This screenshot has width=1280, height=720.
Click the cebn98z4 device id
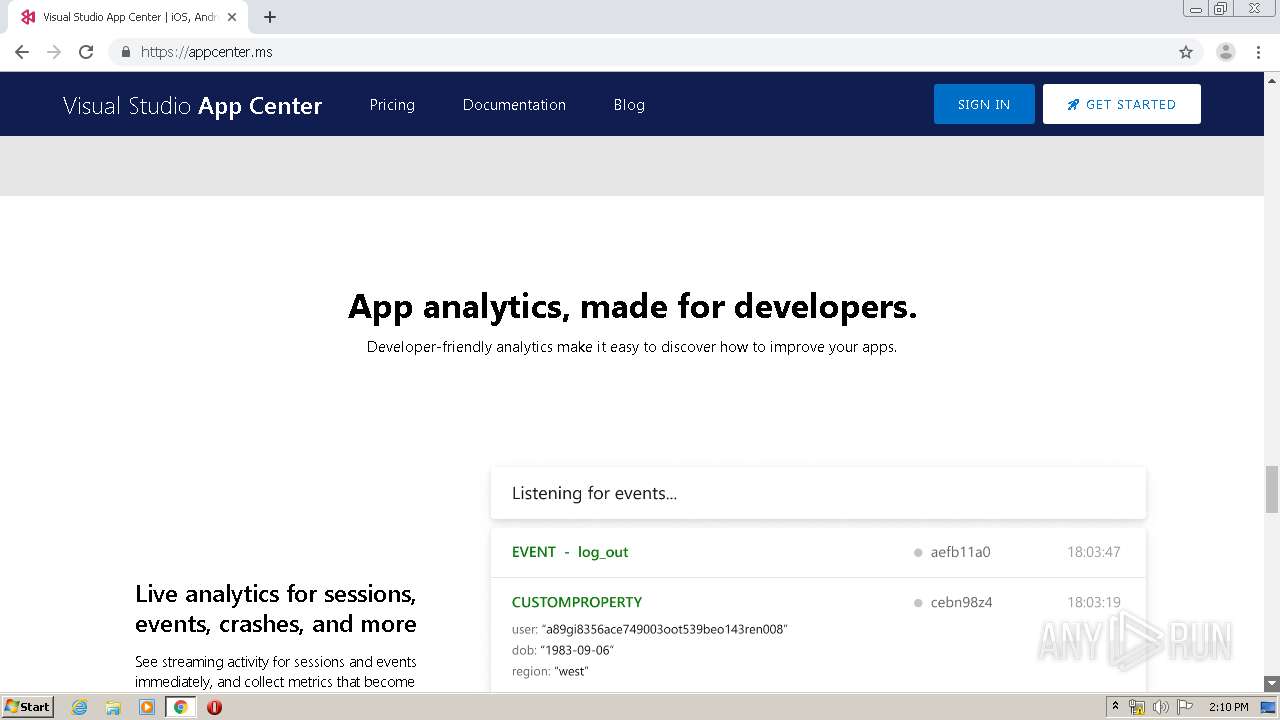(x=961, y=602)
